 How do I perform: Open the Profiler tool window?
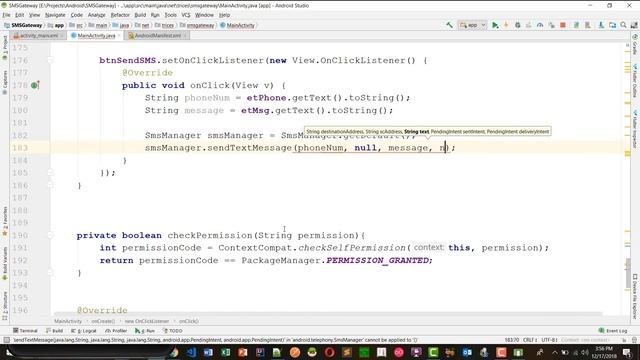(116, 331)
